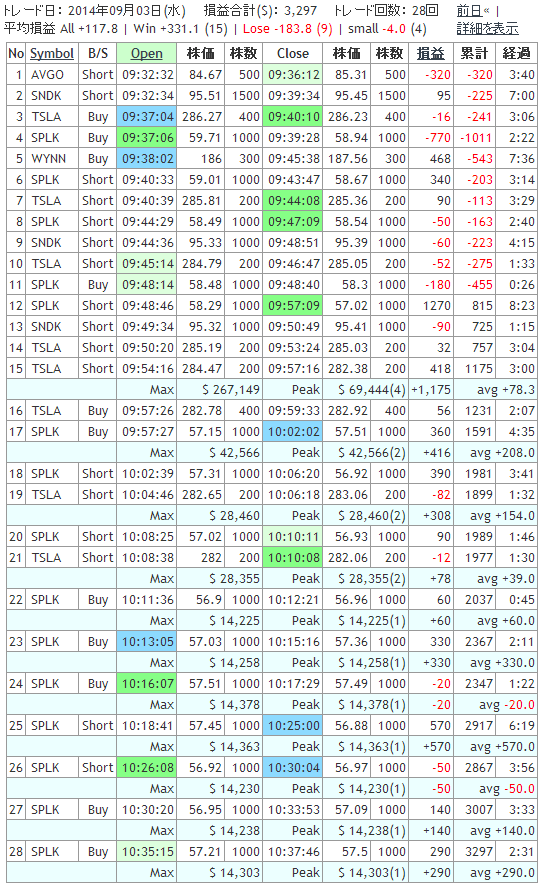This screenshot has height=887, width=543.
Task: Click cumulative value -1011 in row 4
Action: pyautogui.click(x=476, y=137)
